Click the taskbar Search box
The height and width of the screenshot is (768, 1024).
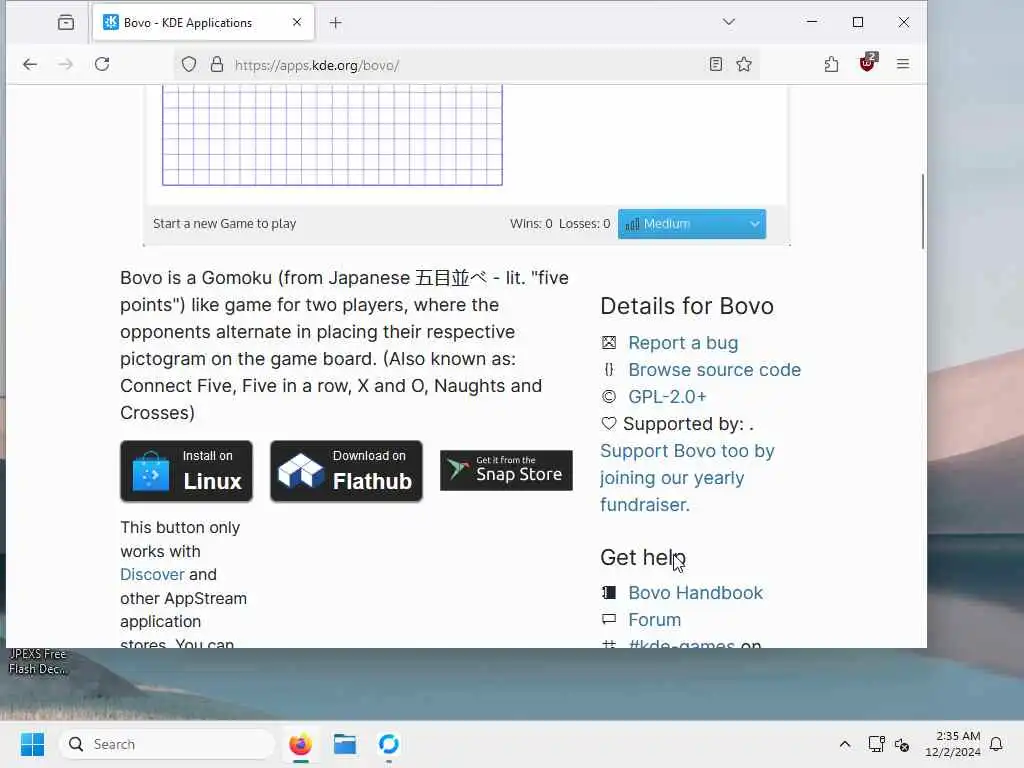pos(167,744)
